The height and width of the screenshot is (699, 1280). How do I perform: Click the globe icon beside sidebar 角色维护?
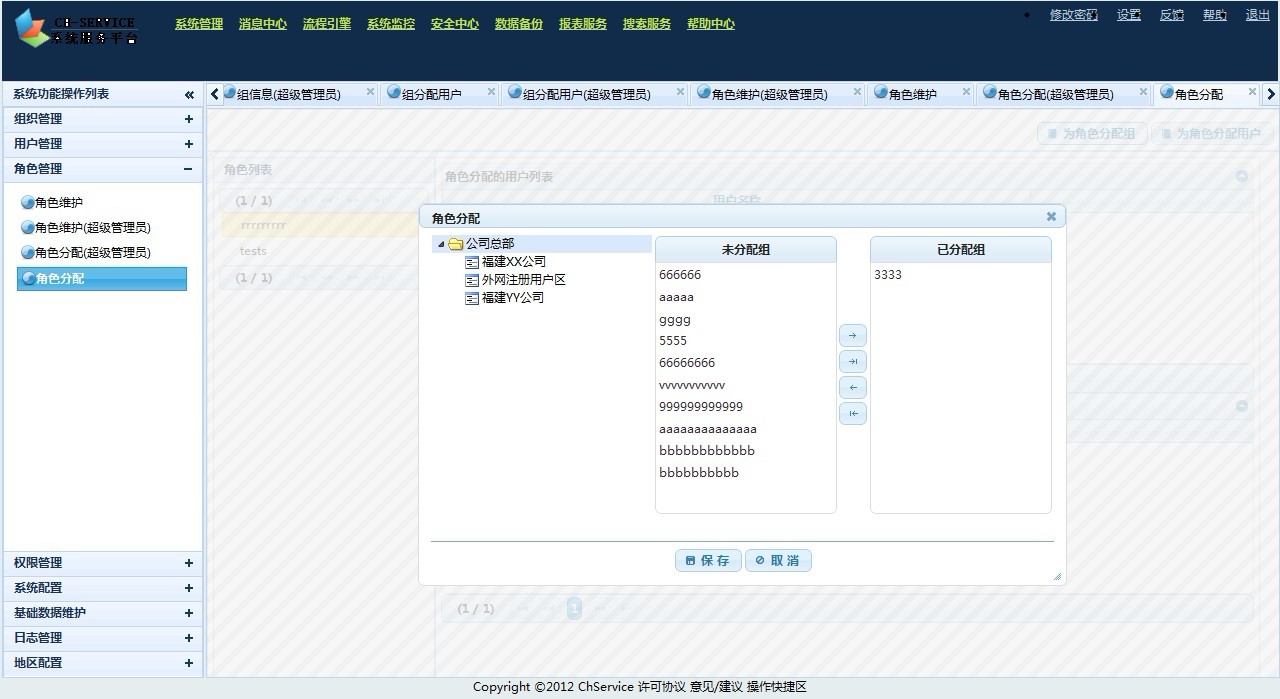[x=27, y=202]
